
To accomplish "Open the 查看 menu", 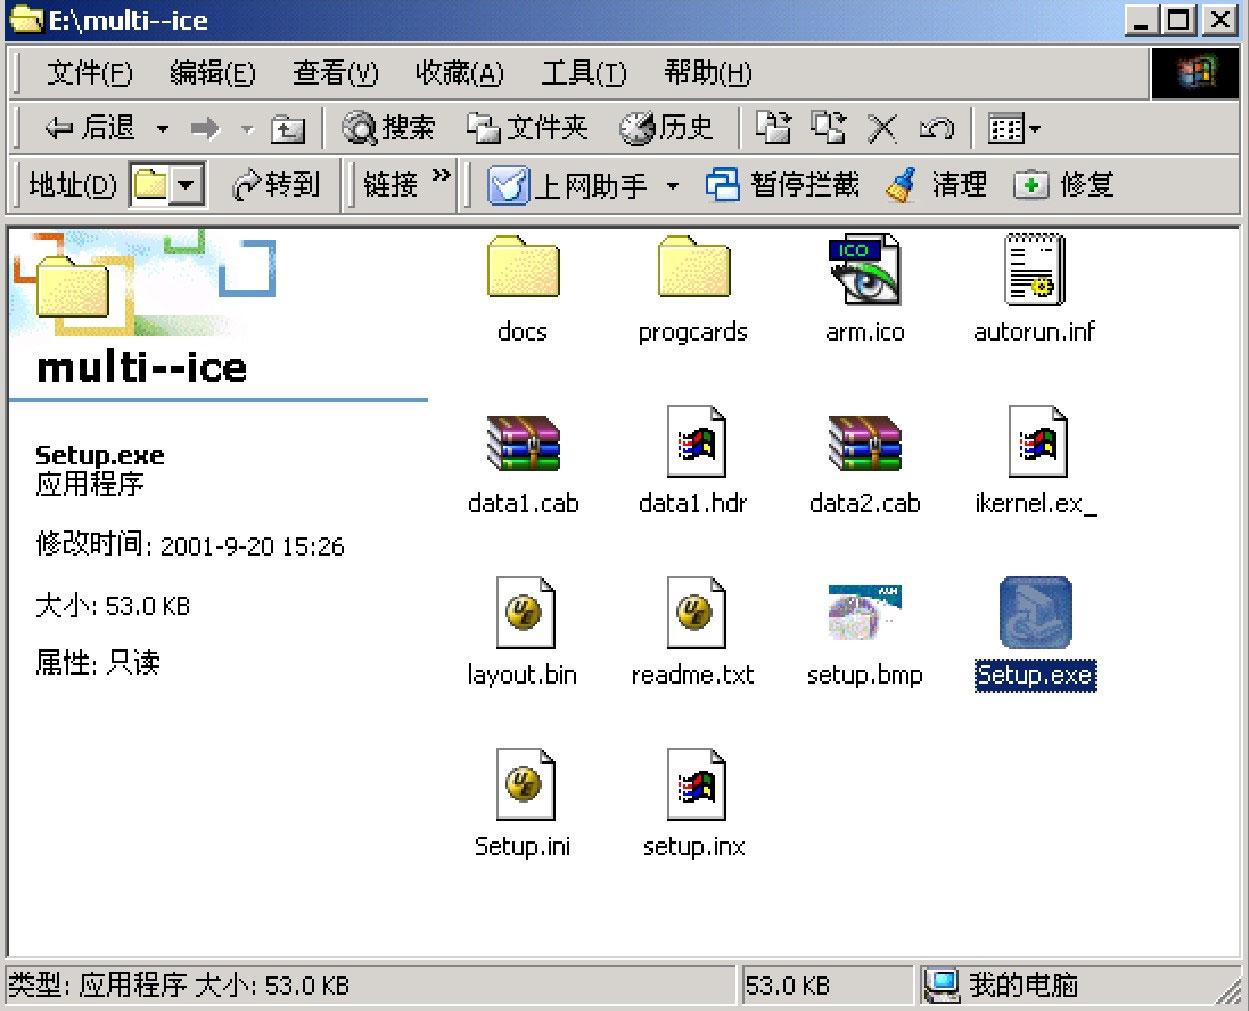I will pyautogui.click(x=335, y=72).
